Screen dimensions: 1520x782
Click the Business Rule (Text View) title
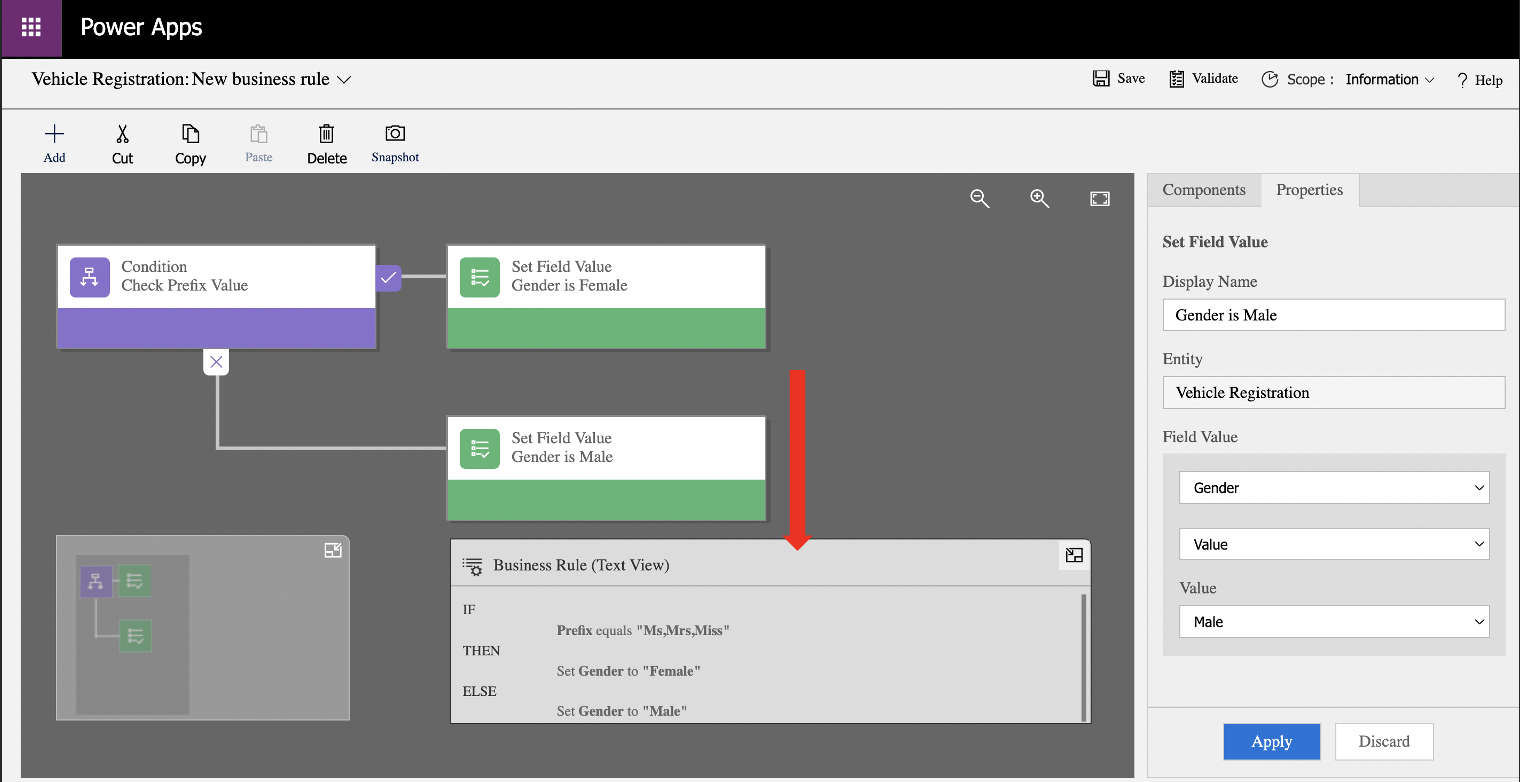pos(581,565)
